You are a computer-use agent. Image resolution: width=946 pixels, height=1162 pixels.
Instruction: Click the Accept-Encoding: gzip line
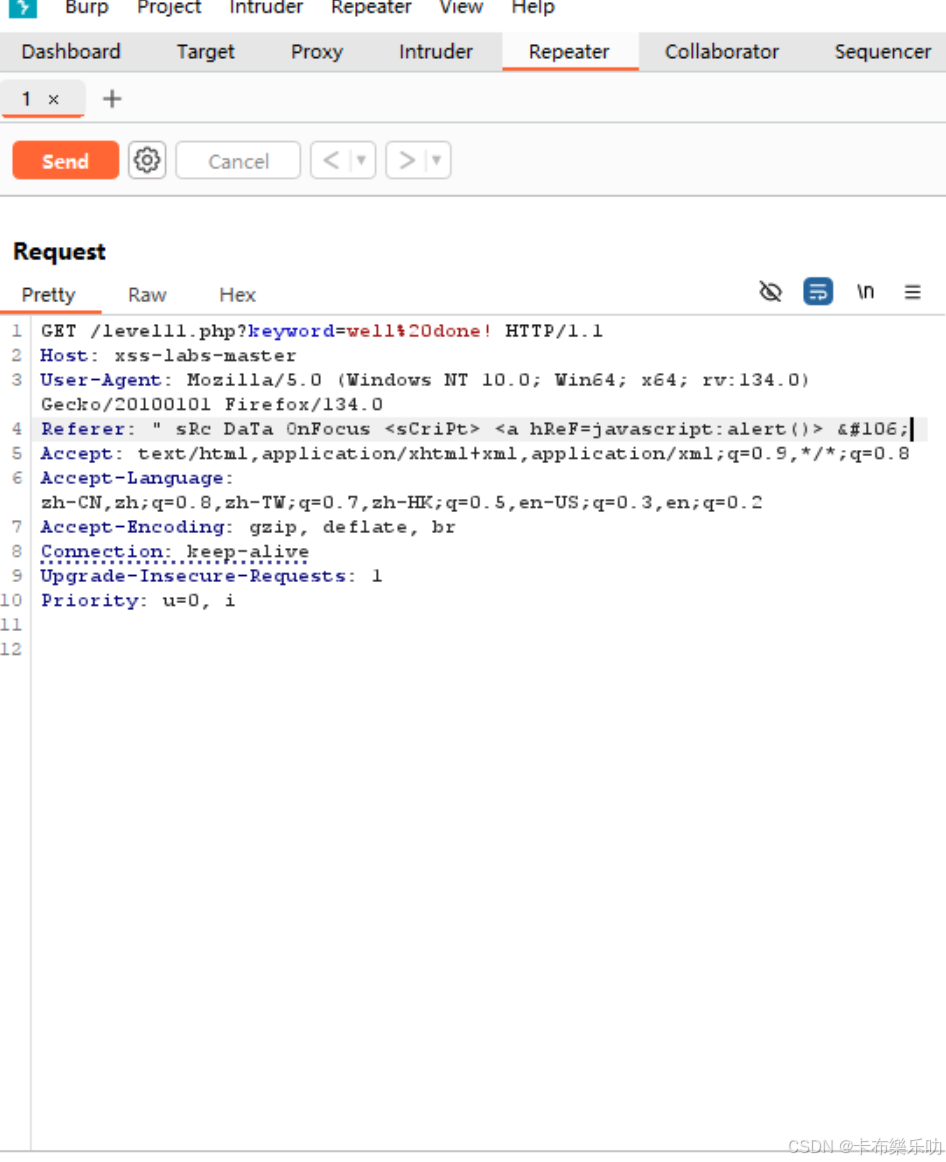pyautogui.click(x=248, y=527)
